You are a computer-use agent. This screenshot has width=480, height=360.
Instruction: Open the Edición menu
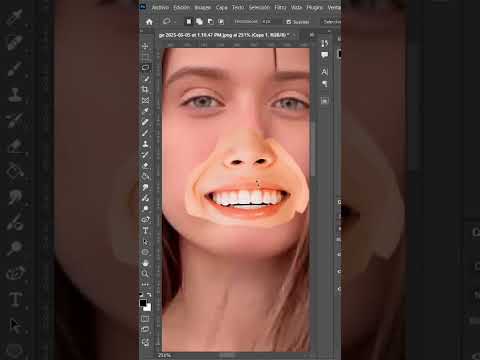tap(181, 7)
